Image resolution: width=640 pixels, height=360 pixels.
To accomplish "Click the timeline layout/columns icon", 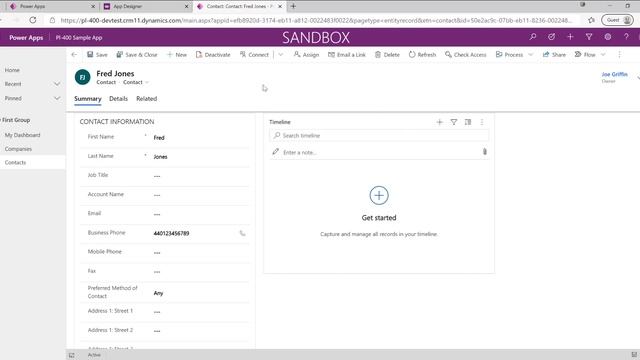I will point(468,122).
